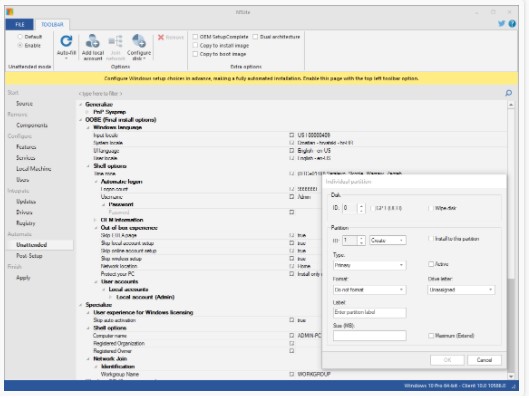Click the Join network icon
Screen dimensions: 529x398
[x=115, y=41]
